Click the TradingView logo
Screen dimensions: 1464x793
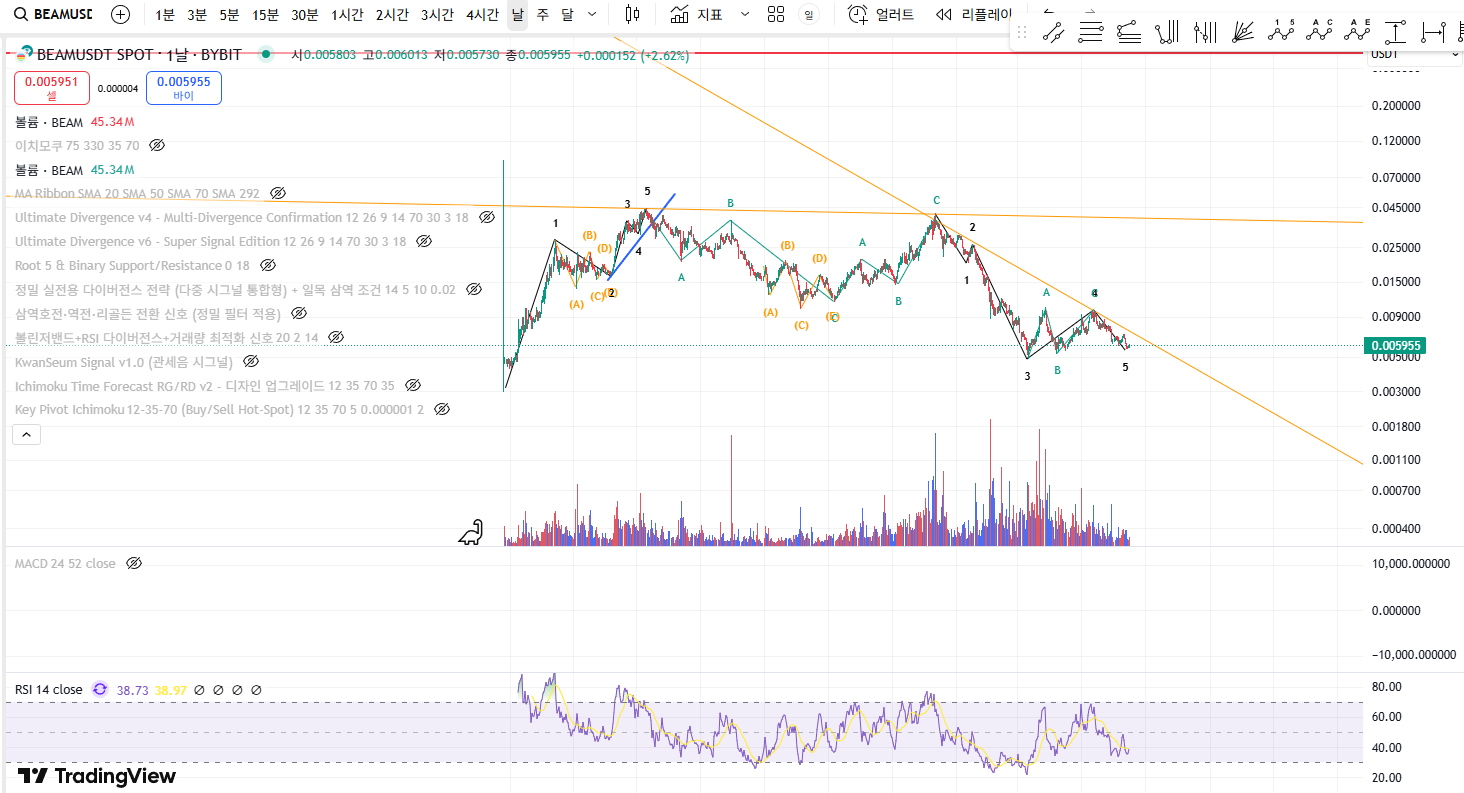point(96,776)
